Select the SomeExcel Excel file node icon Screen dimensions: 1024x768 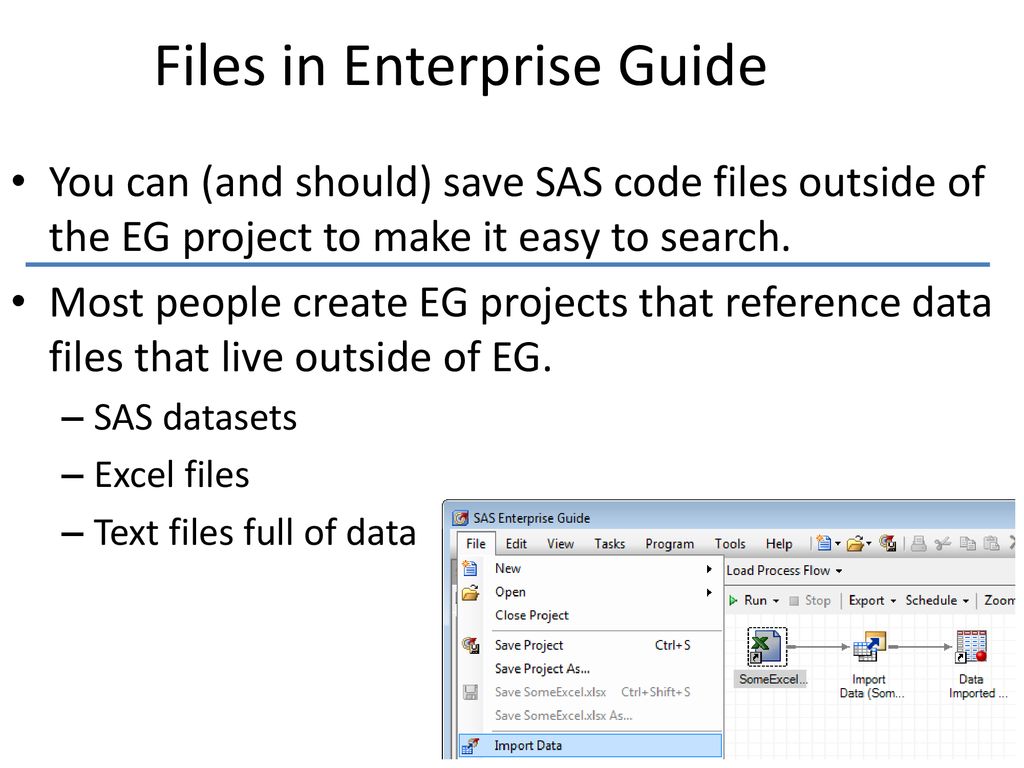point(767,647)
